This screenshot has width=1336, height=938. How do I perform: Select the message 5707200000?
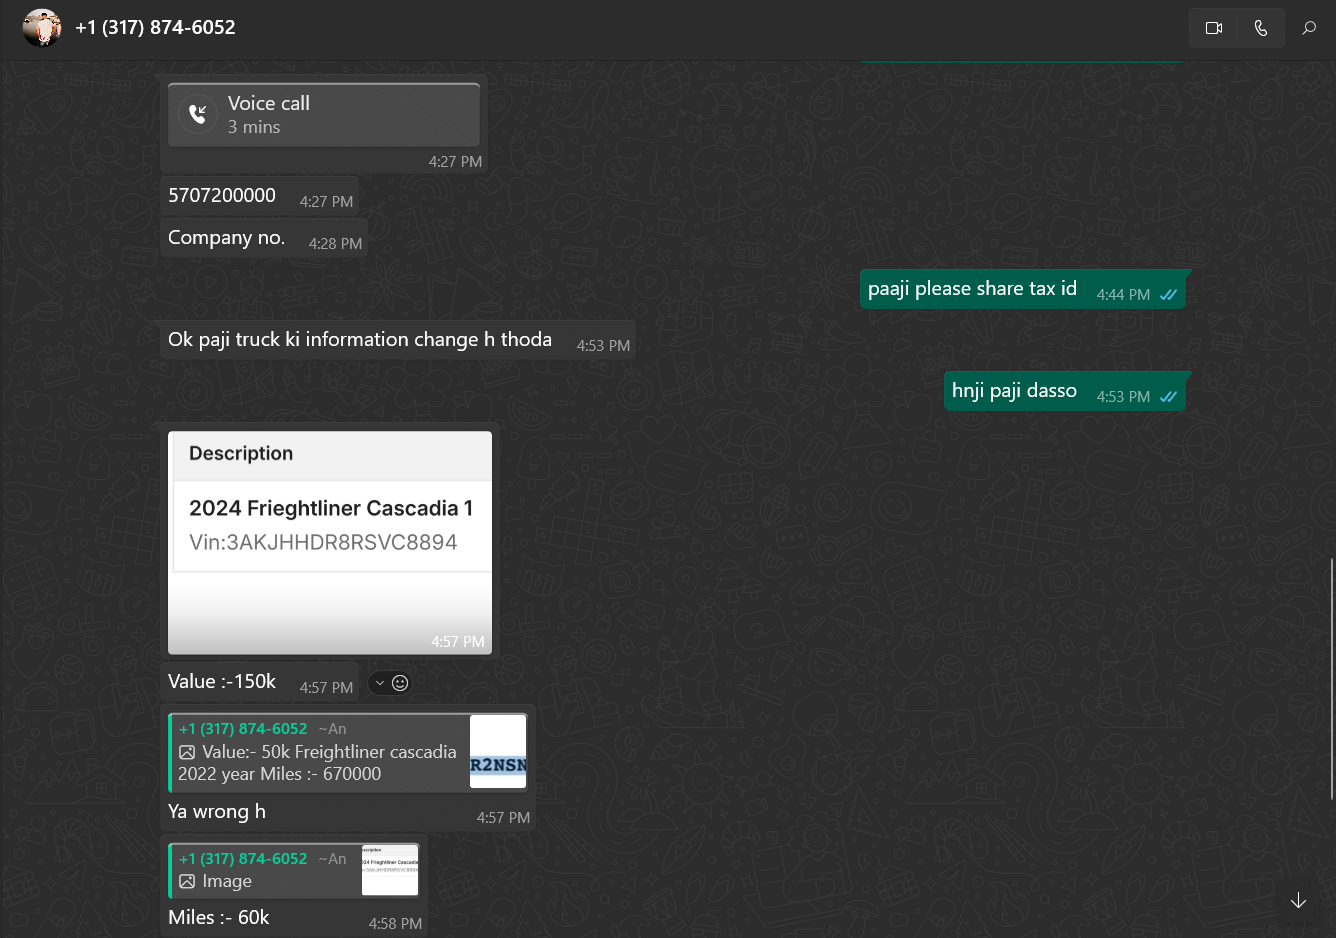pos(222,196)
